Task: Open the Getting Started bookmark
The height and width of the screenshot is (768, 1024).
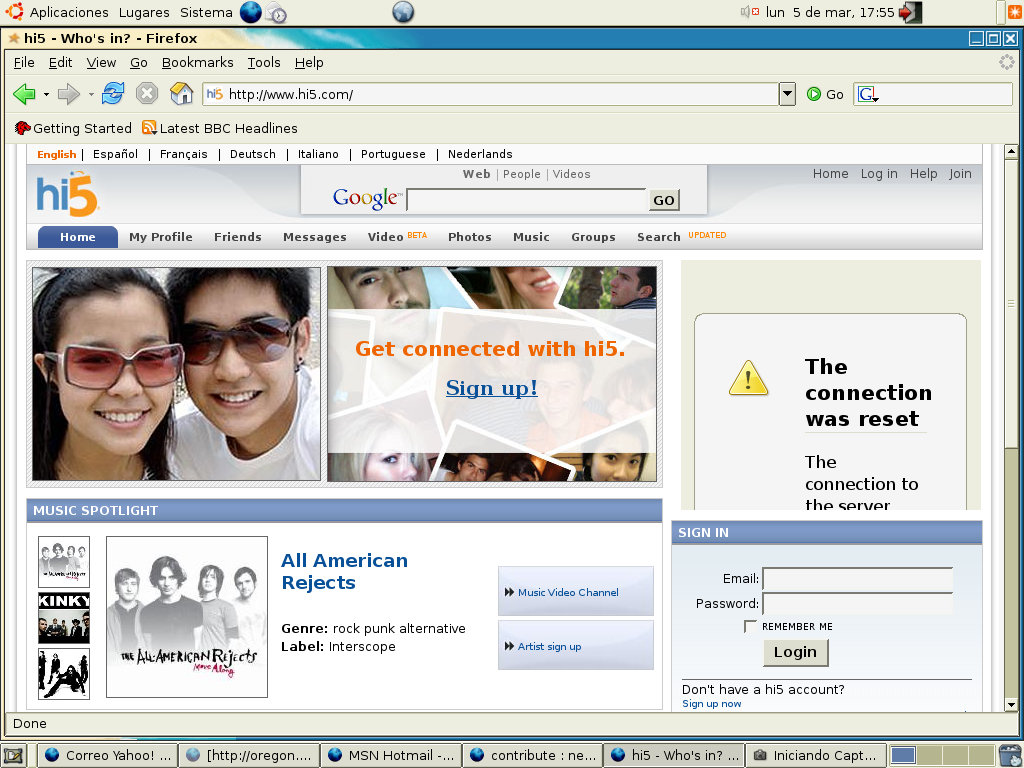Action: [73, 128]
